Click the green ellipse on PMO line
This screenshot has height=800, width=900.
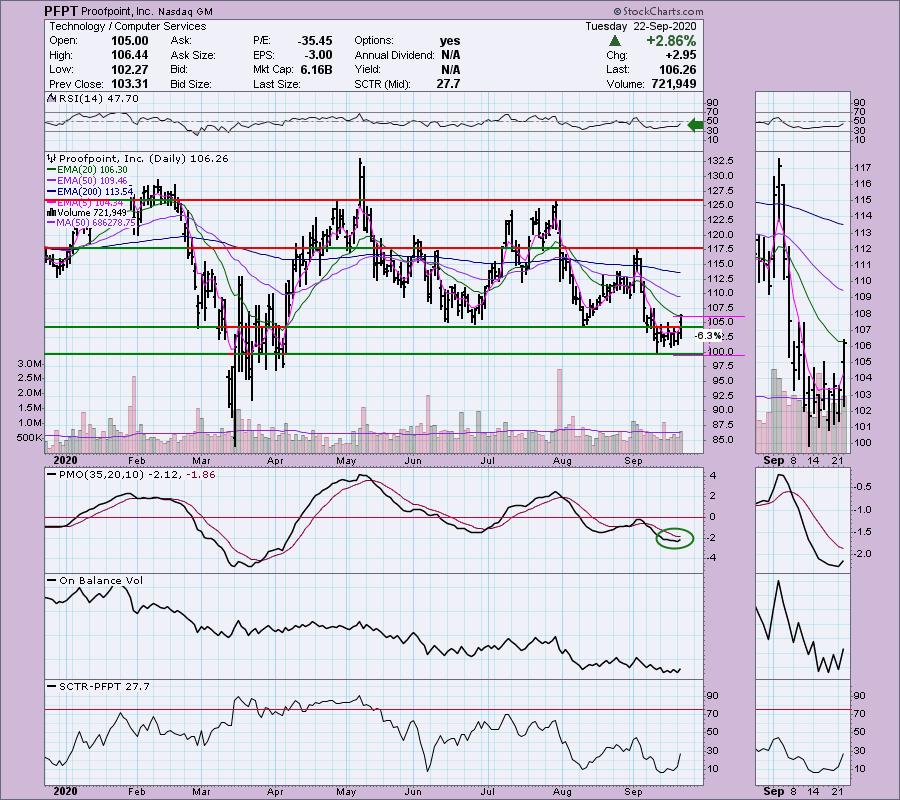[675, 538]
